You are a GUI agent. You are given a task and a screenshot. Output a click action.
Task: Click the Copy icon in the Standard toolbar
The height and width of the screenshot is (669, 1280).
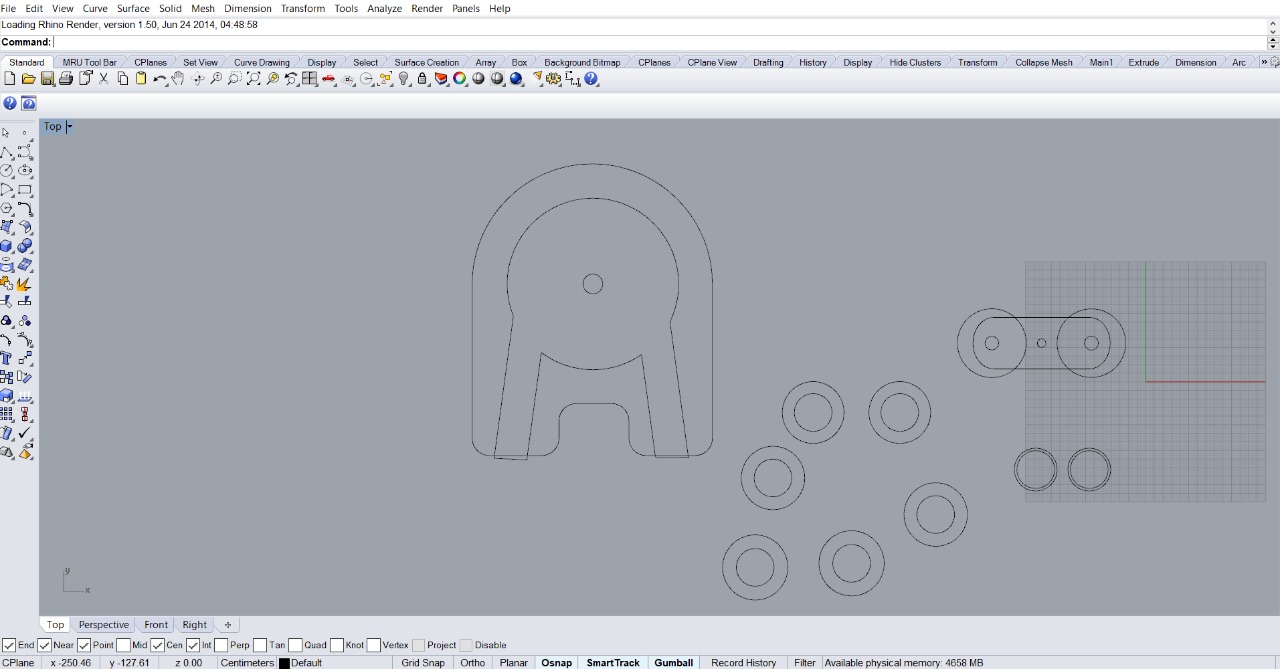pyautogui.click(x=123, y=79)
